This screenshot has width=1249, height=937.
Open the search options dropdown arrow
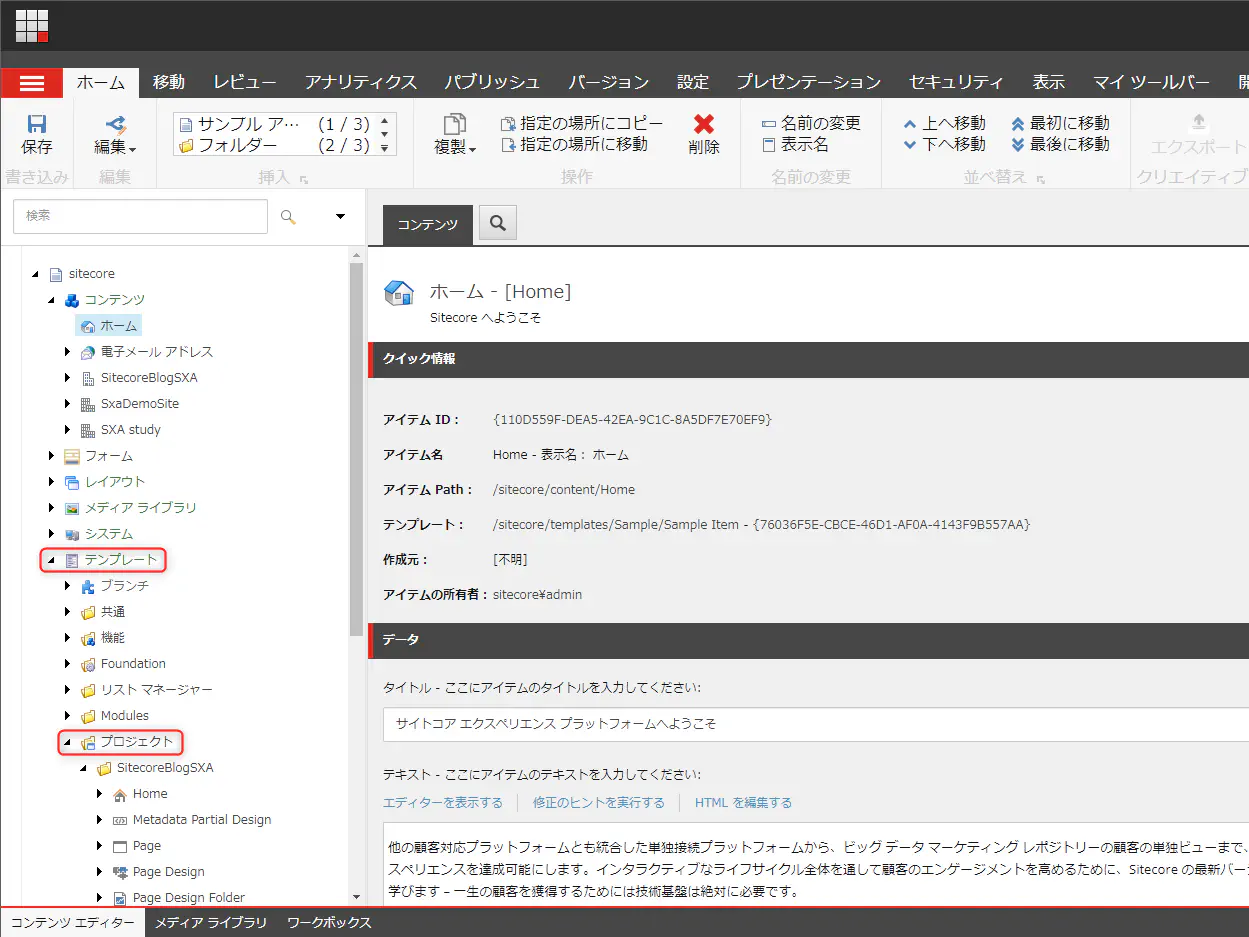[340, 216]
